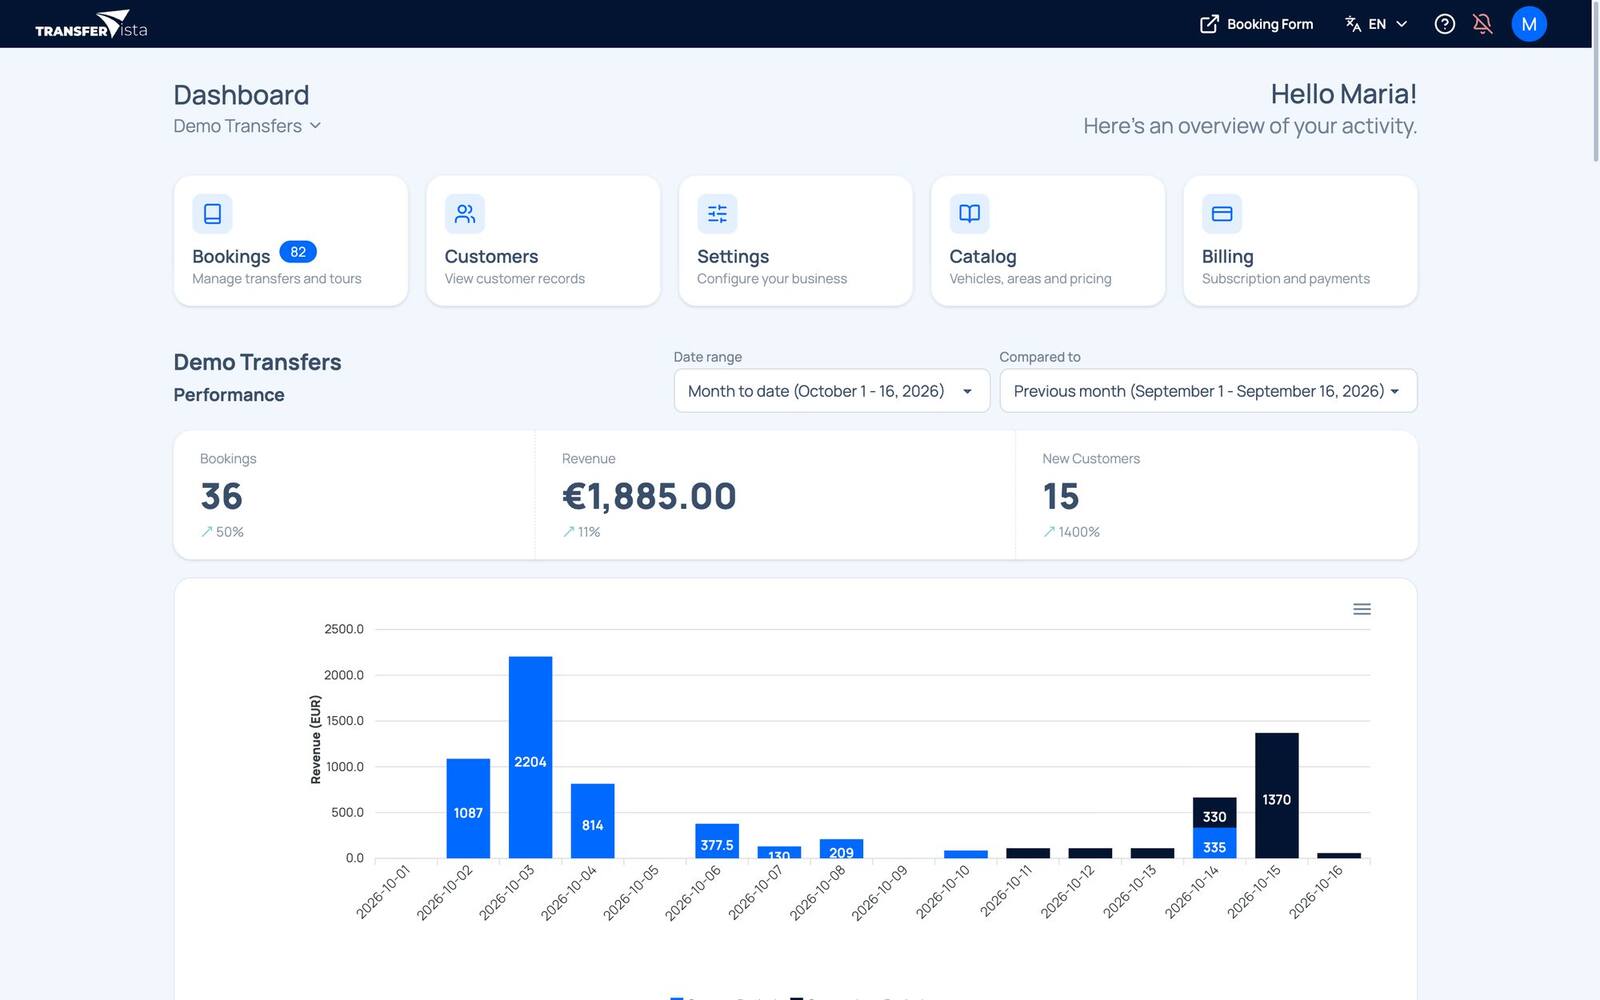Click the New Customers value 15
The image size is (1600, 1000).
[1061, 496]
